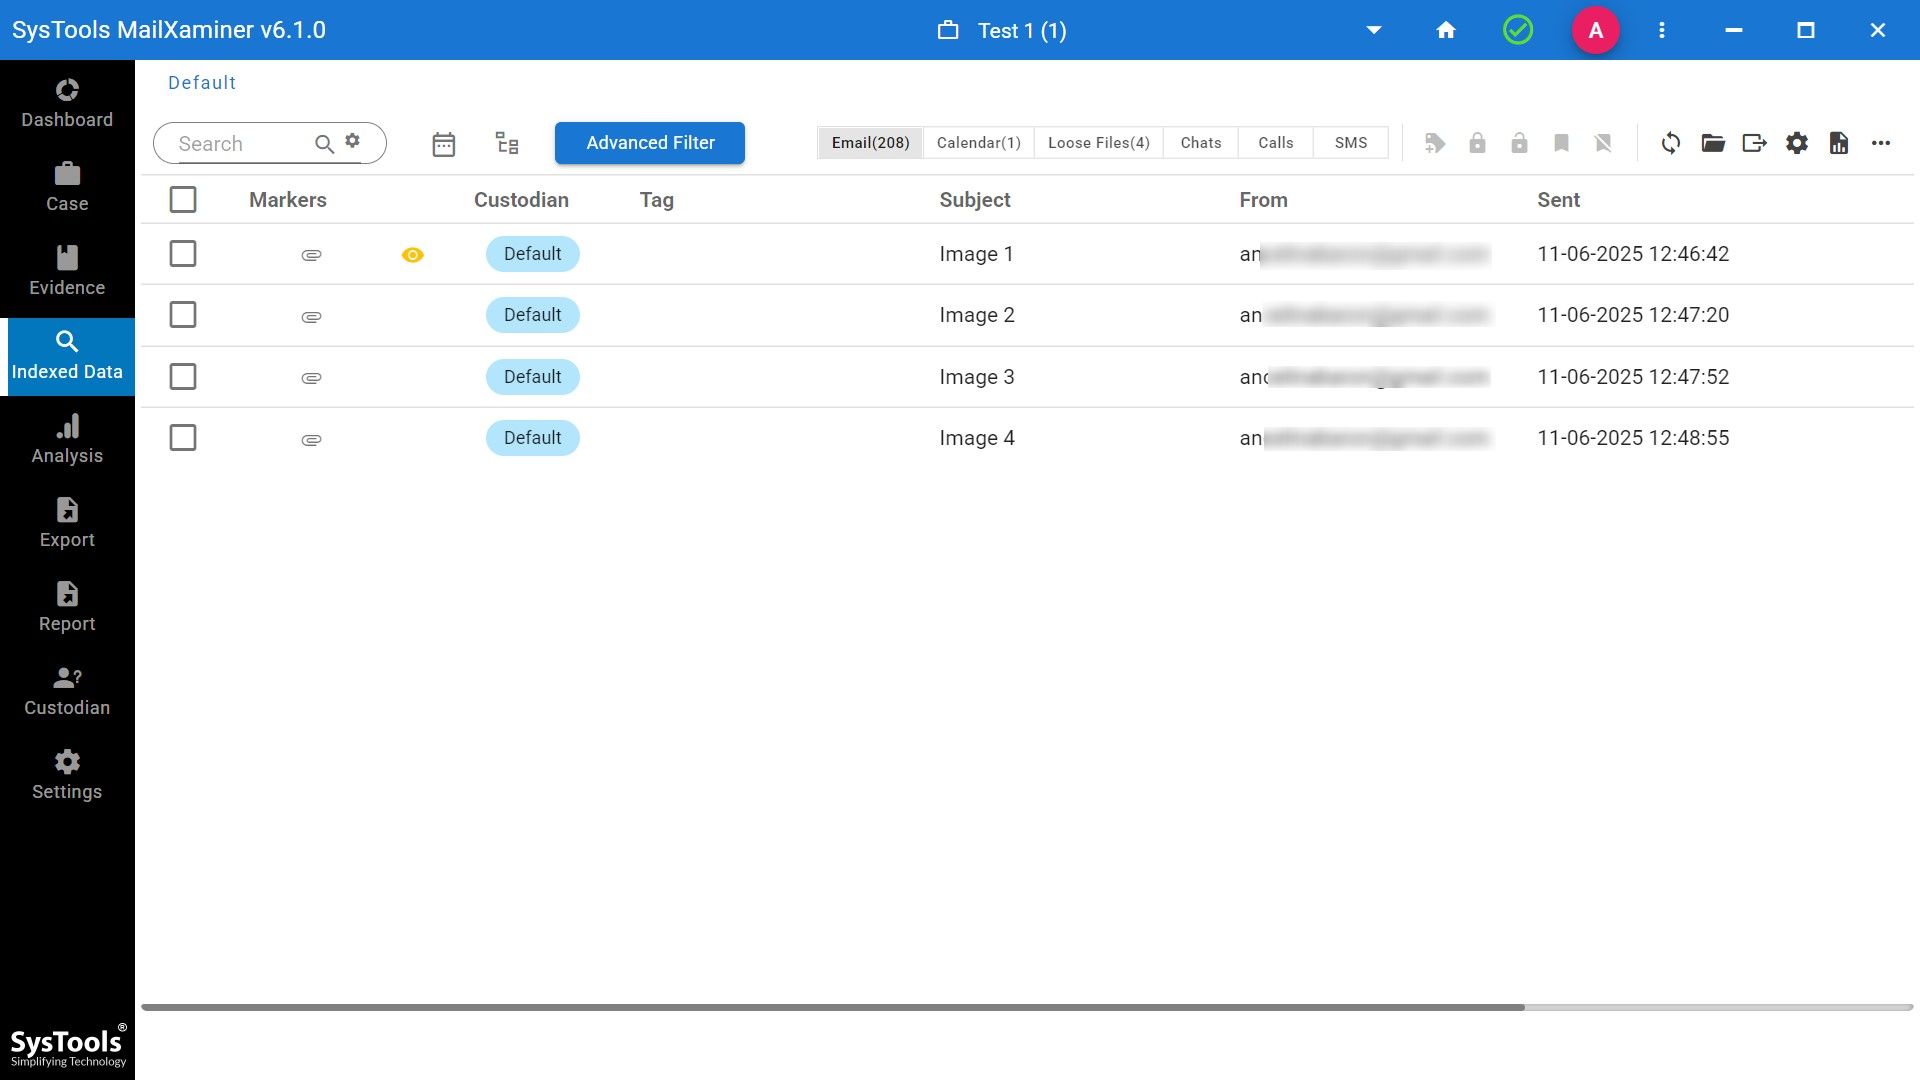This screenshot has width=1920, height=1080.
Task: Click the attachment icon on Image 4 row
Action: [x=311, y=440]
